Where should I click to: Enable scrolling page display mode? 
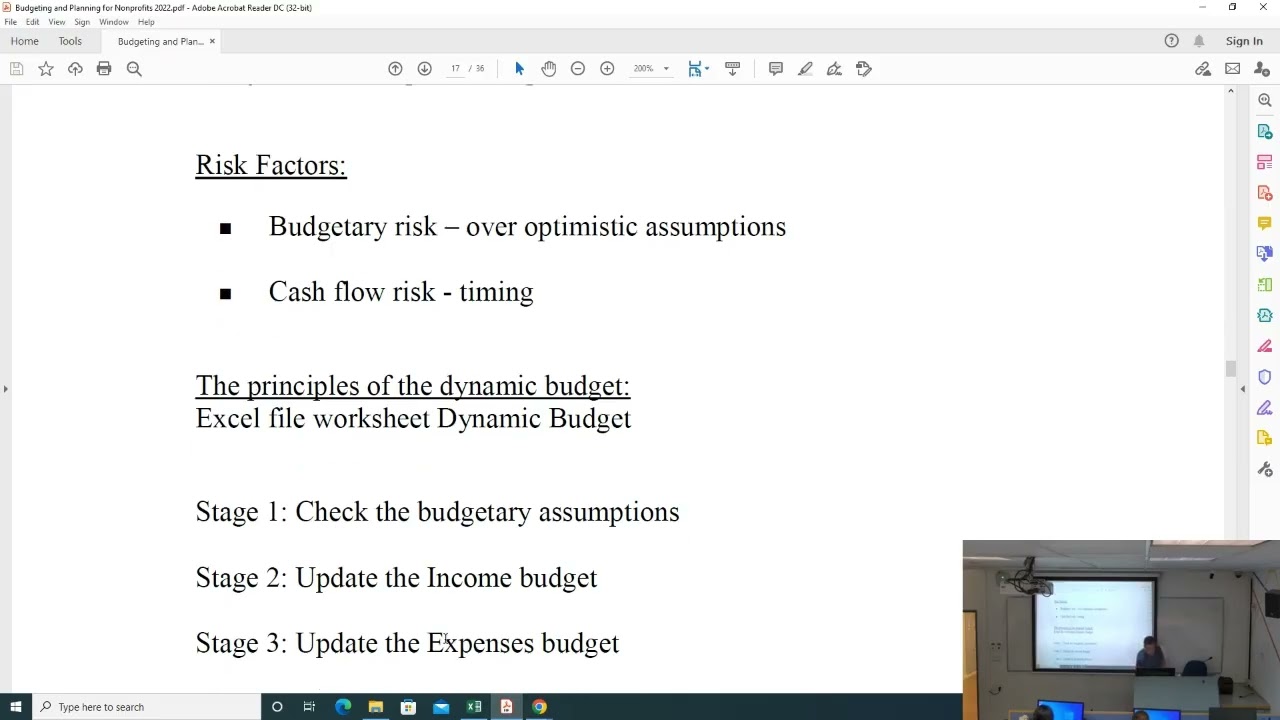pyautogui.click(x=732, y=69)
